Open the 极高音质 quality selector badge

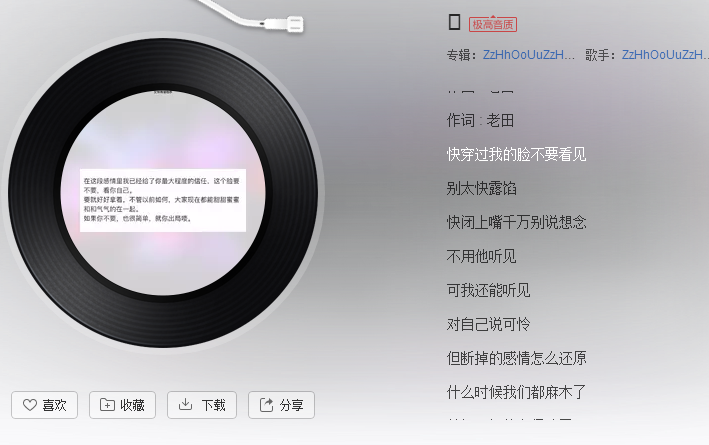tap(492, 24)
